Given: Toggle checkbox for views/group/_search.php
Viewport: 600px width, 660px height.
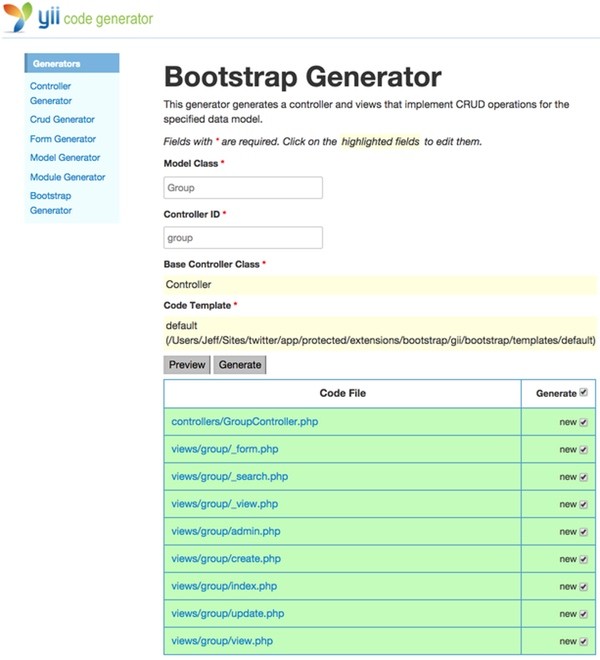Looking at the screenshot, I should pyautogui.click(x=584, y=477).
